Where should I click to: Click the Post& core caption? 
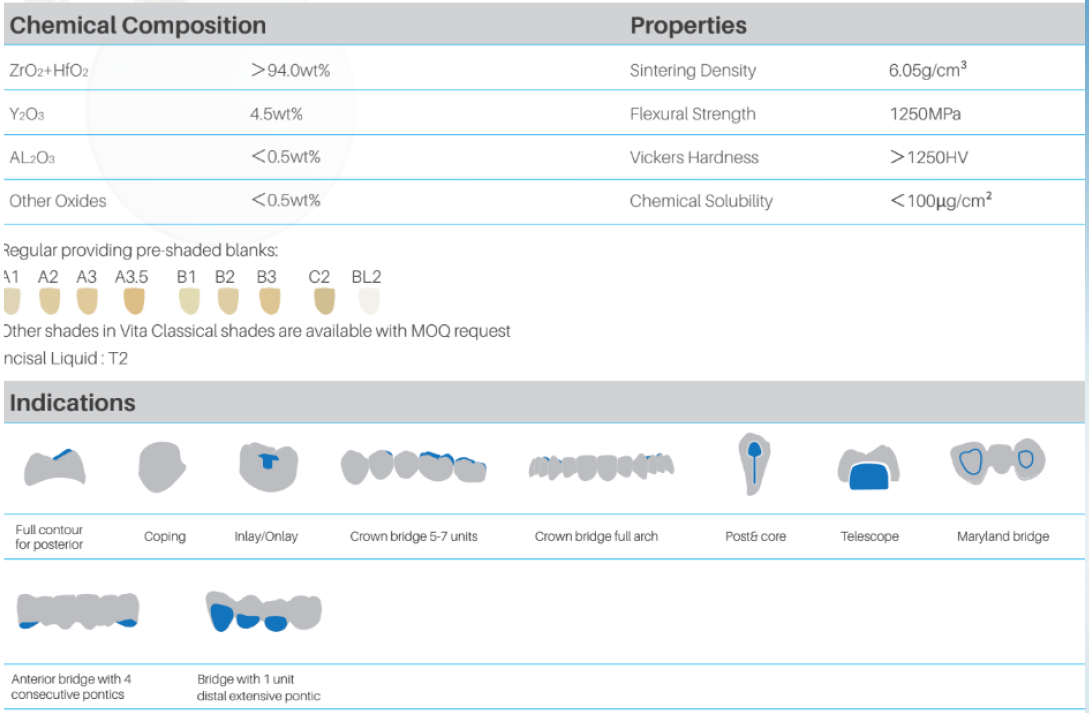[x=756, y=537]
